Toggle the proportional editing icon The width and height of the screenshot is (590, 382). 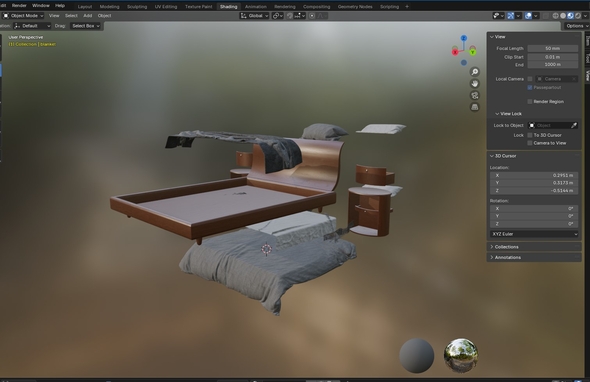[x=312, y=16]
